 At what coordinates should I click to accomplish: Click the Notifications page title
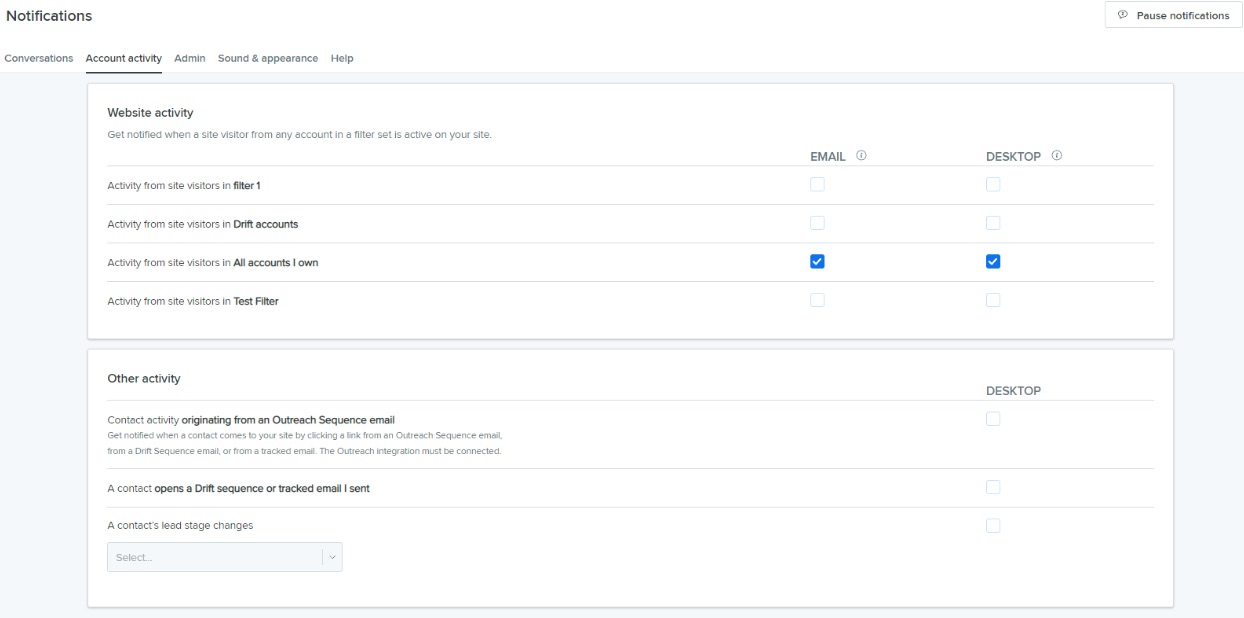(49, 16)
